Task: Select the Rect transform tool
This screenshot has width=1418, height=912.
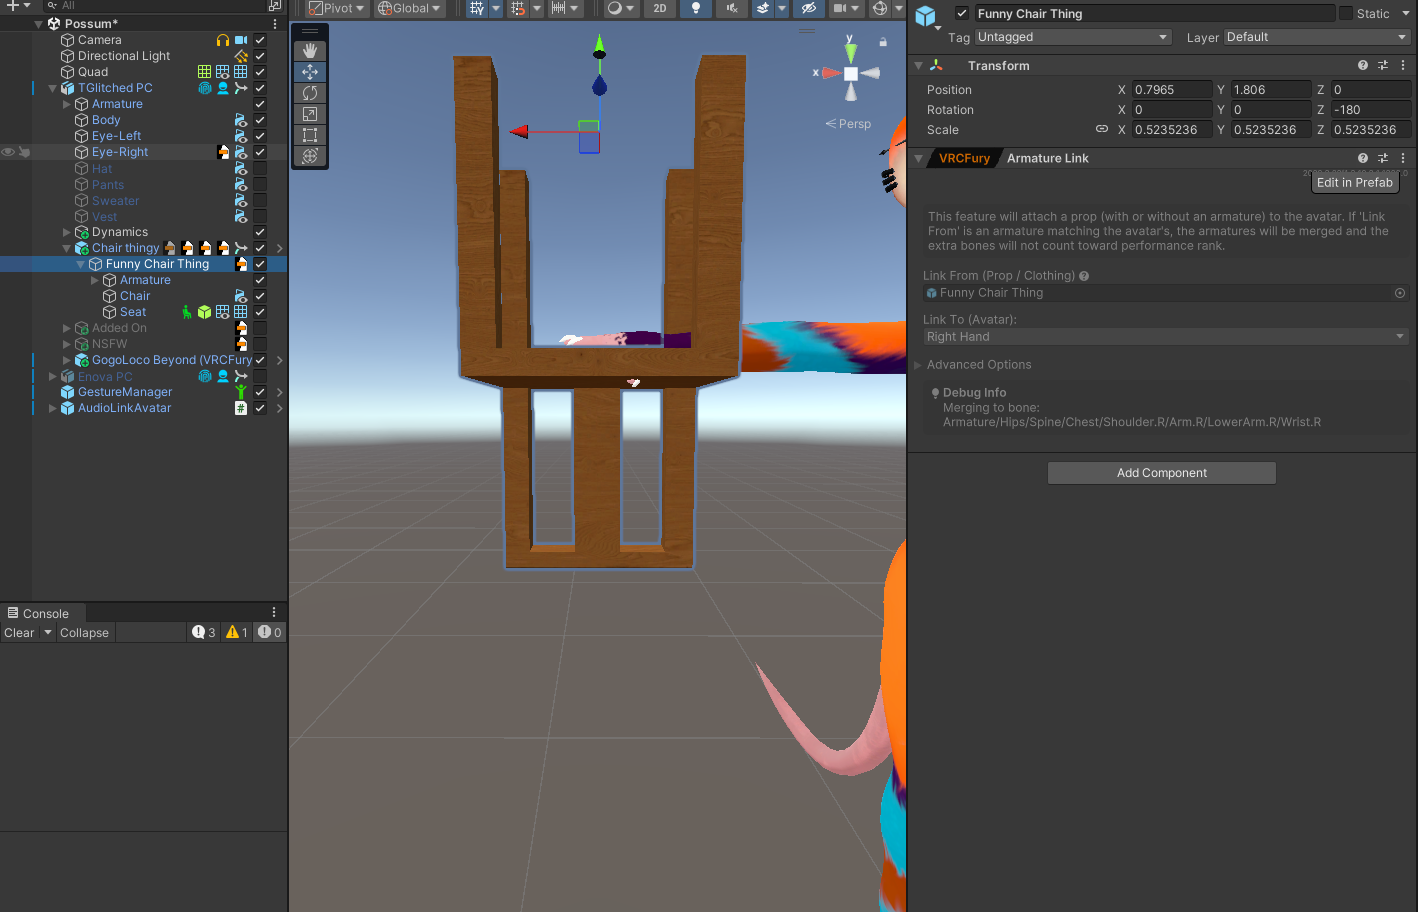Action: (x=310, y=135)
